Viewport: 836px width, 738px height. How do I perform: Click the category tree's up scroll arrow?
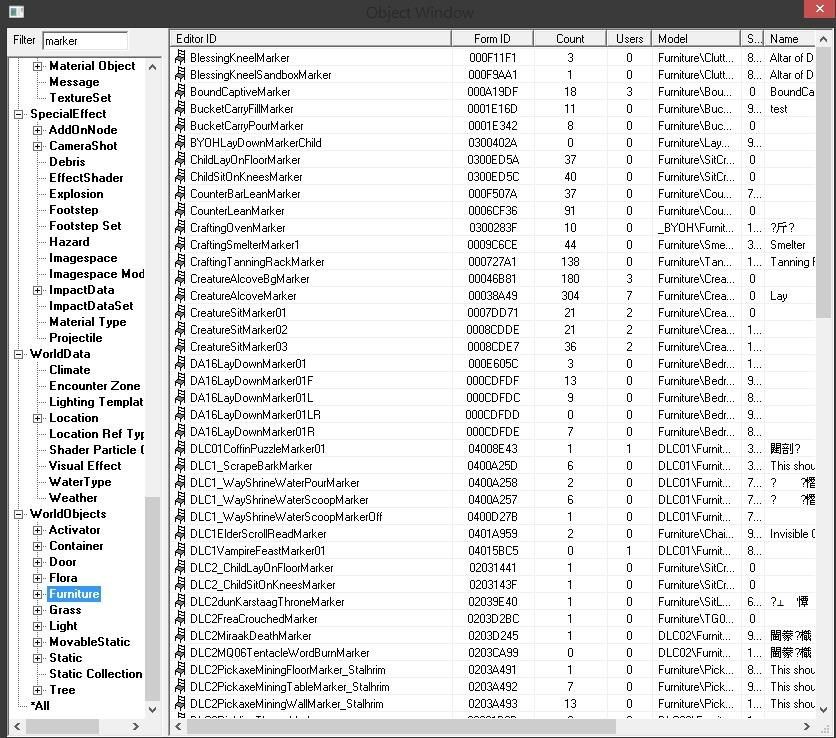[x=152, y=67]
